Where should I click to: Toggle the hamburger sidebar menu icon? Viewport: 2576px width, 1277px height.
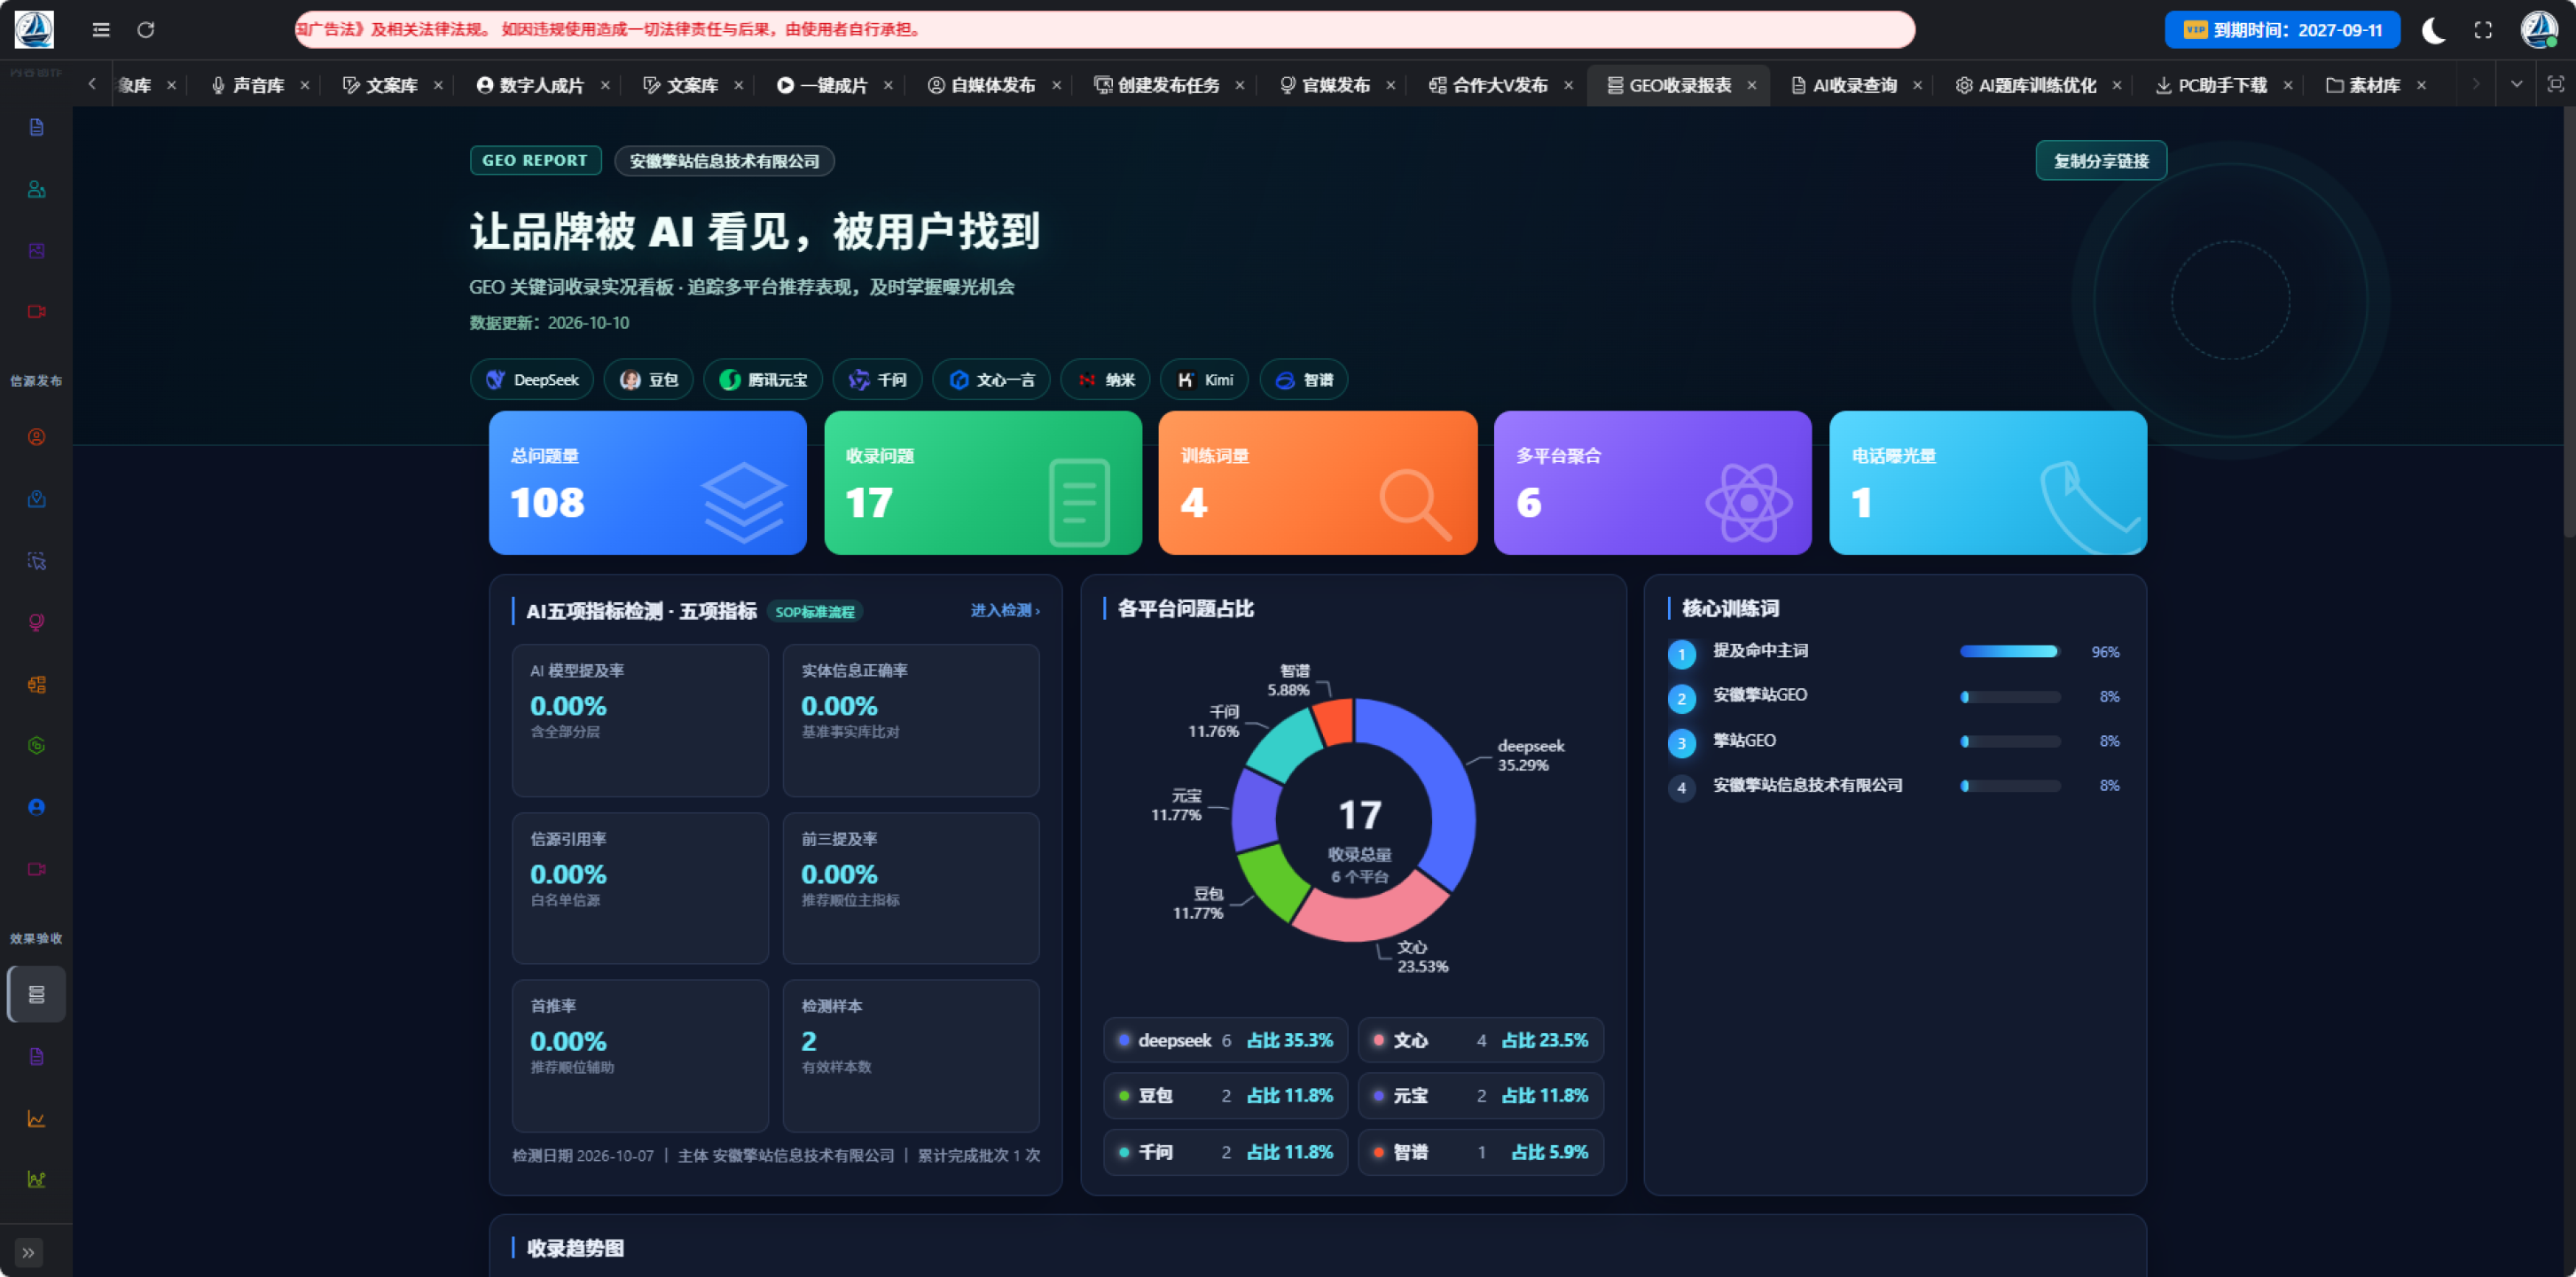tap(101, 30)
